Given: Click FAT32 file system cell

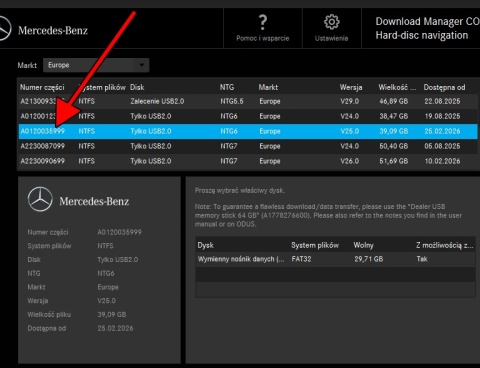Looking at the screenshot, I should (x=301, y=259).
